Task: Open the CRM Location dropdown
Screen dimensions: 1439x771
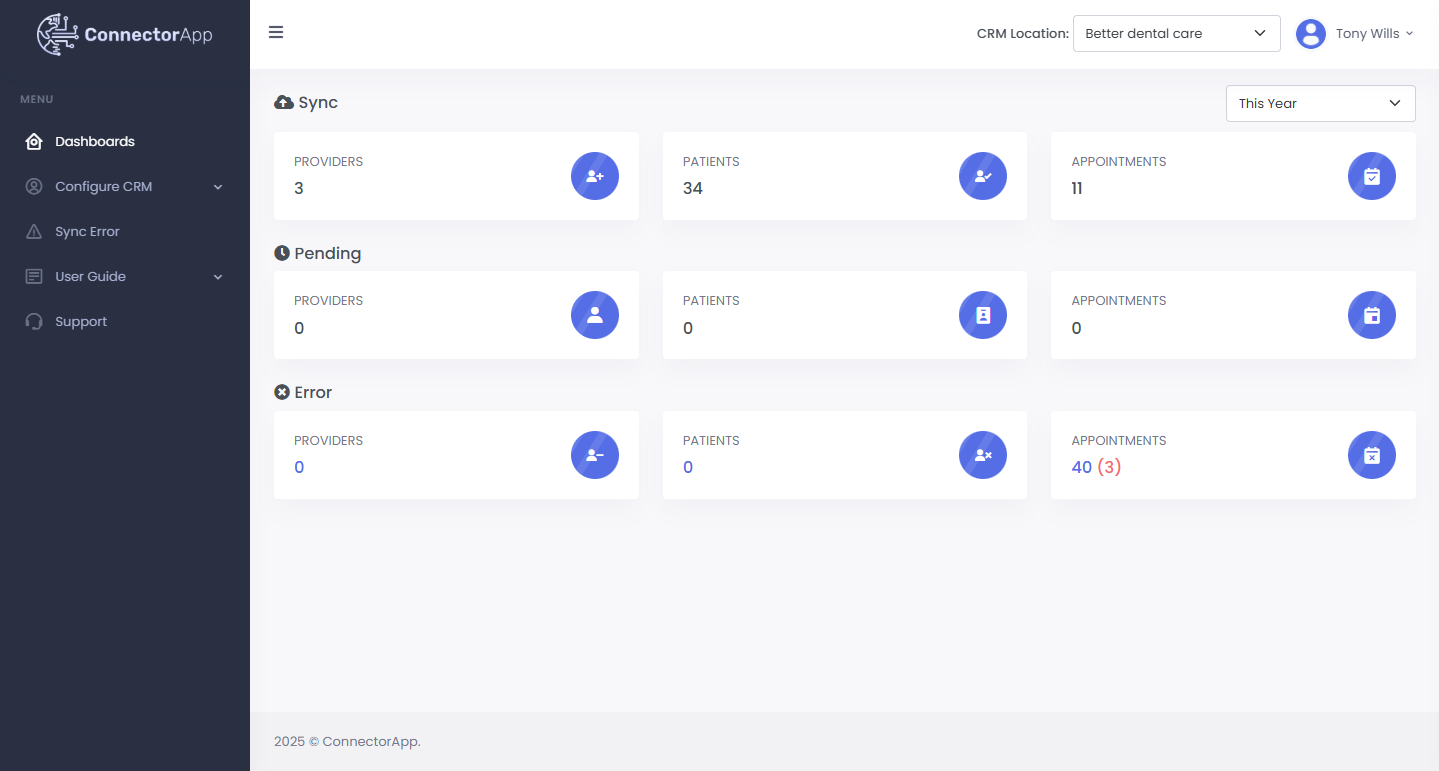Action: tap(1176, 33)
